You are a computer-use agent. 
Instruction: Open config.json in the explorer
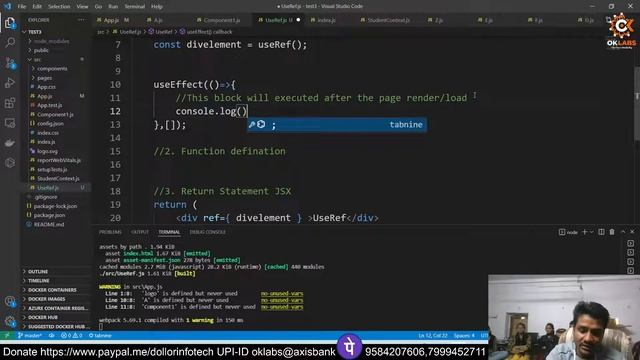click(x=50, y=123)
